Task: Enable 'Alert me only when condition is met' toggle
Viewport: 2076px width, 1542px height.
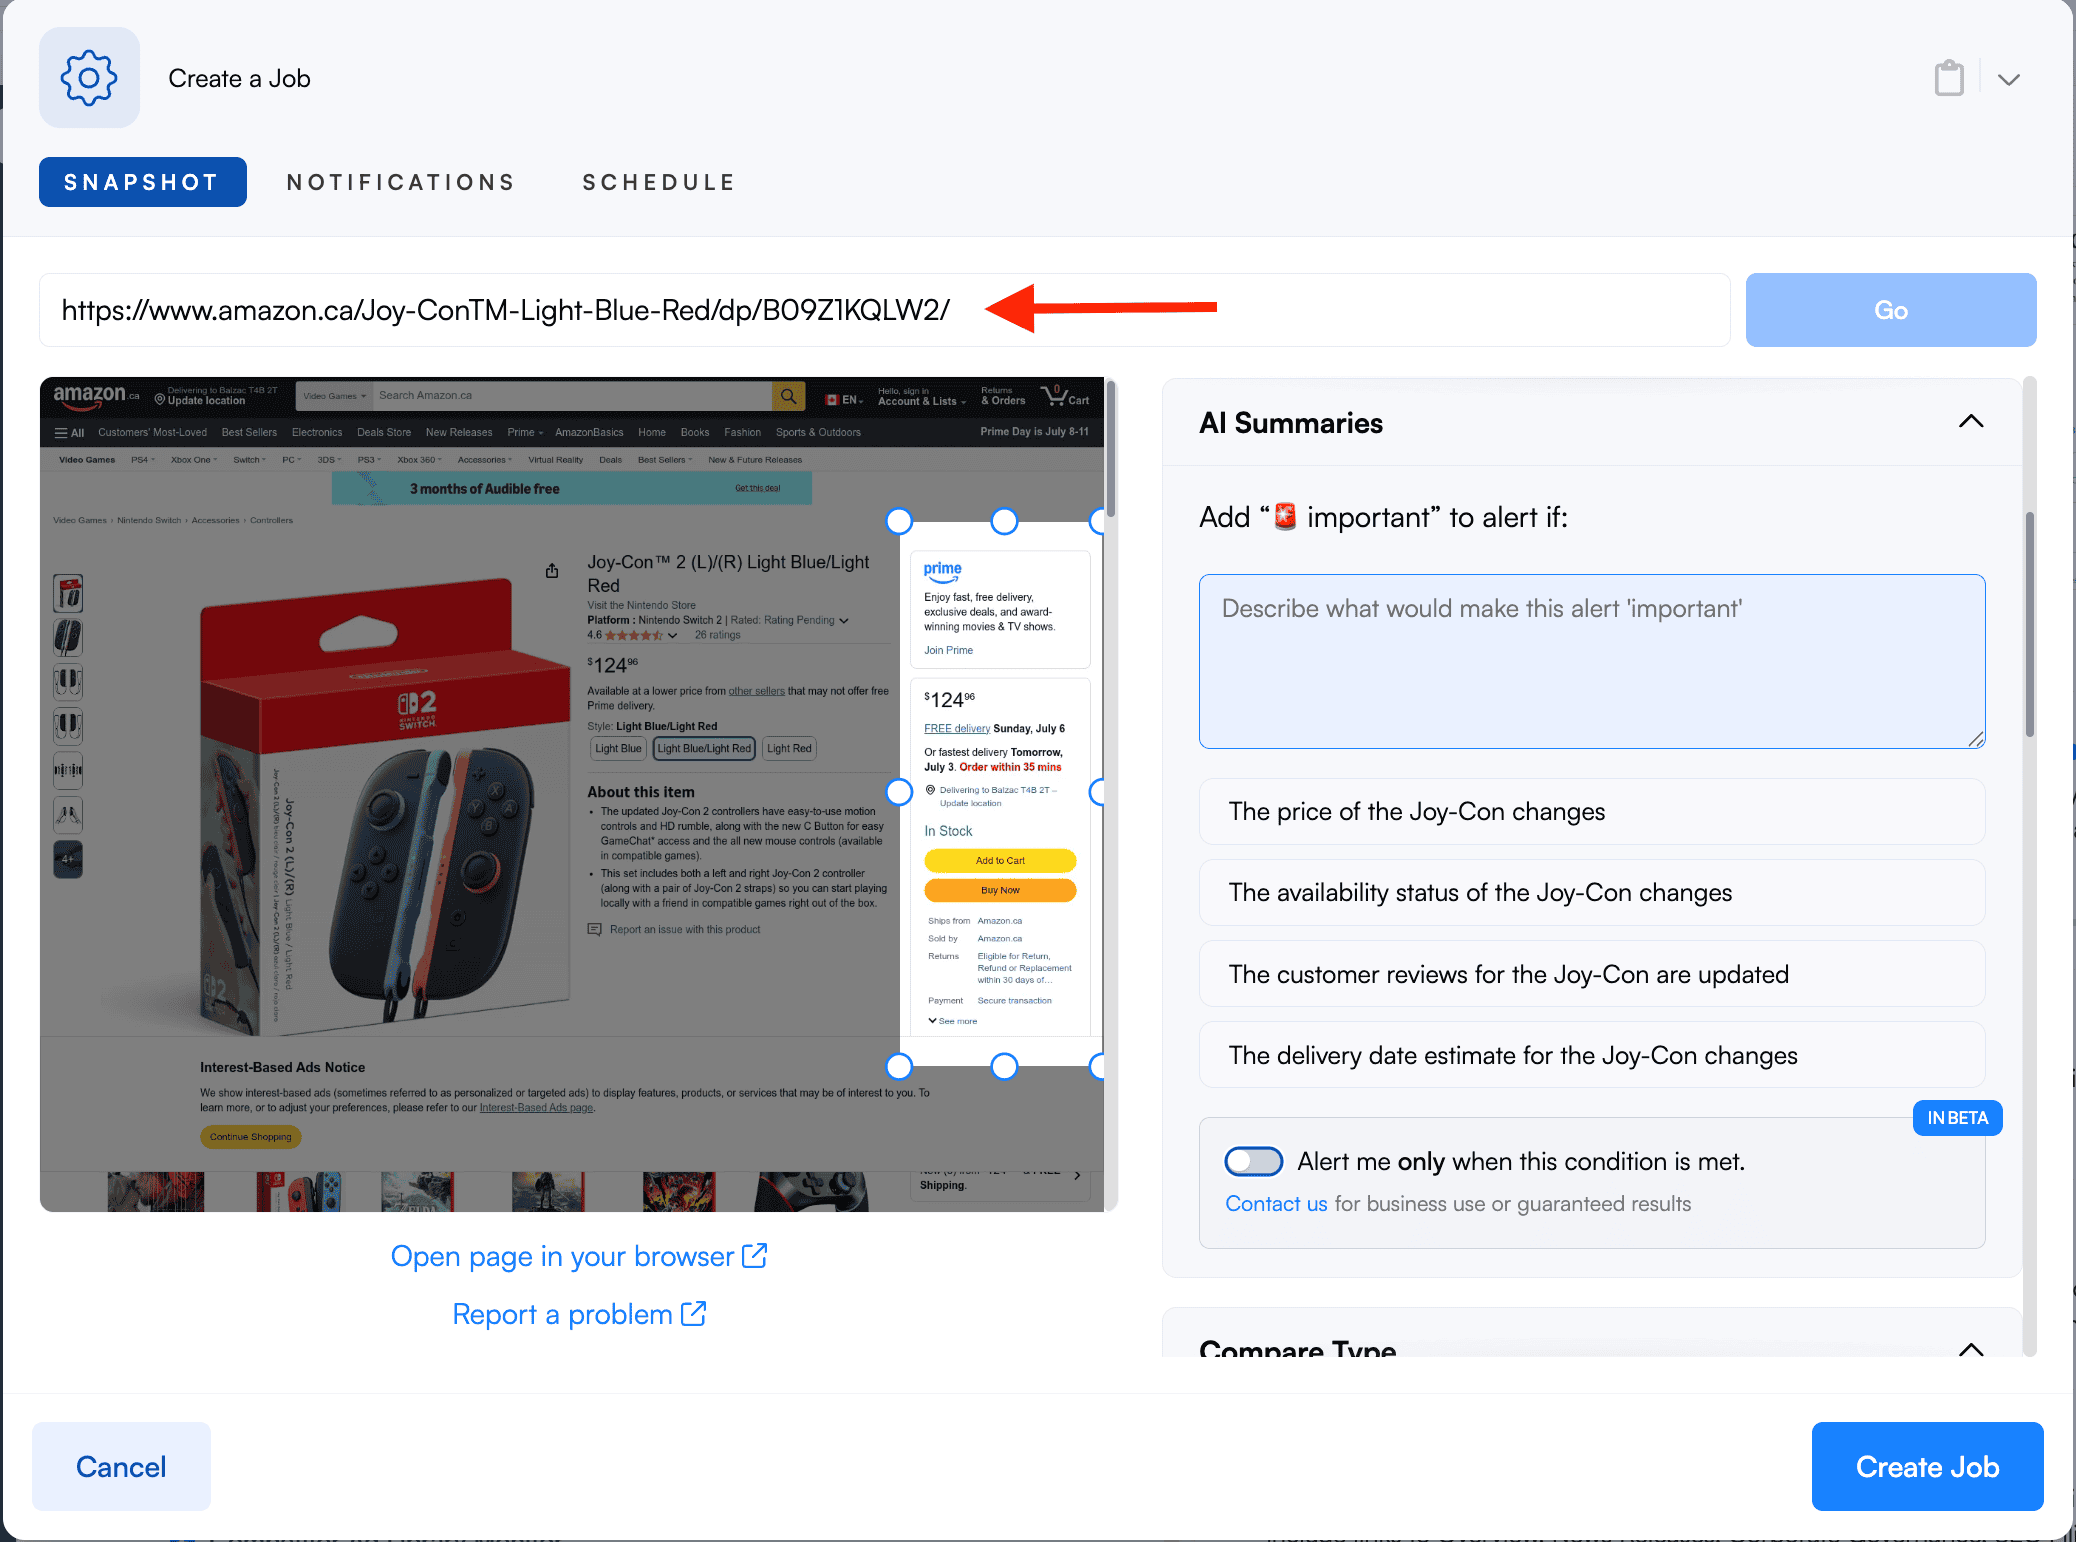Action: [x=1253, y=1161]
